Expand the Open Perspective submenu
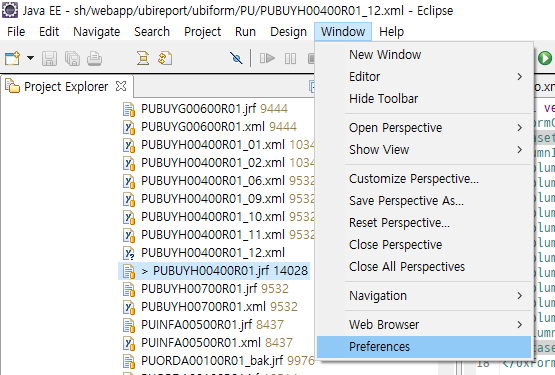 (424, 127)
